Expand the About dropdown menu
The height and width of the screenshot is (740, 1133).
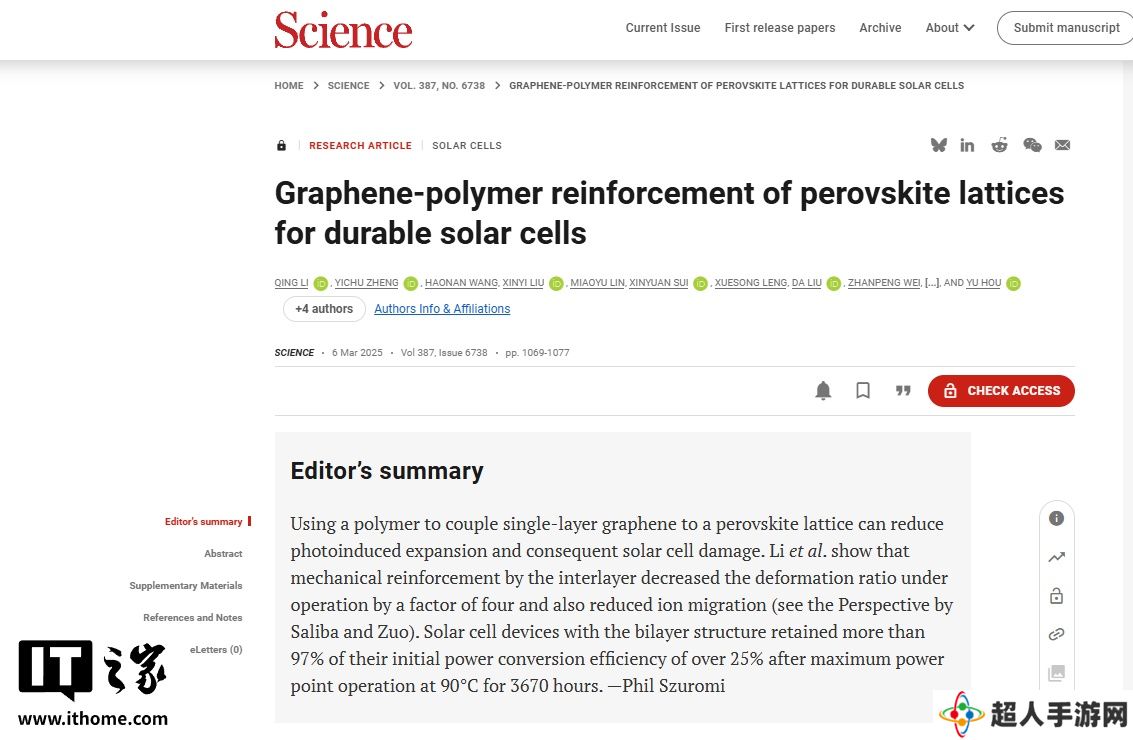[950, 28]
